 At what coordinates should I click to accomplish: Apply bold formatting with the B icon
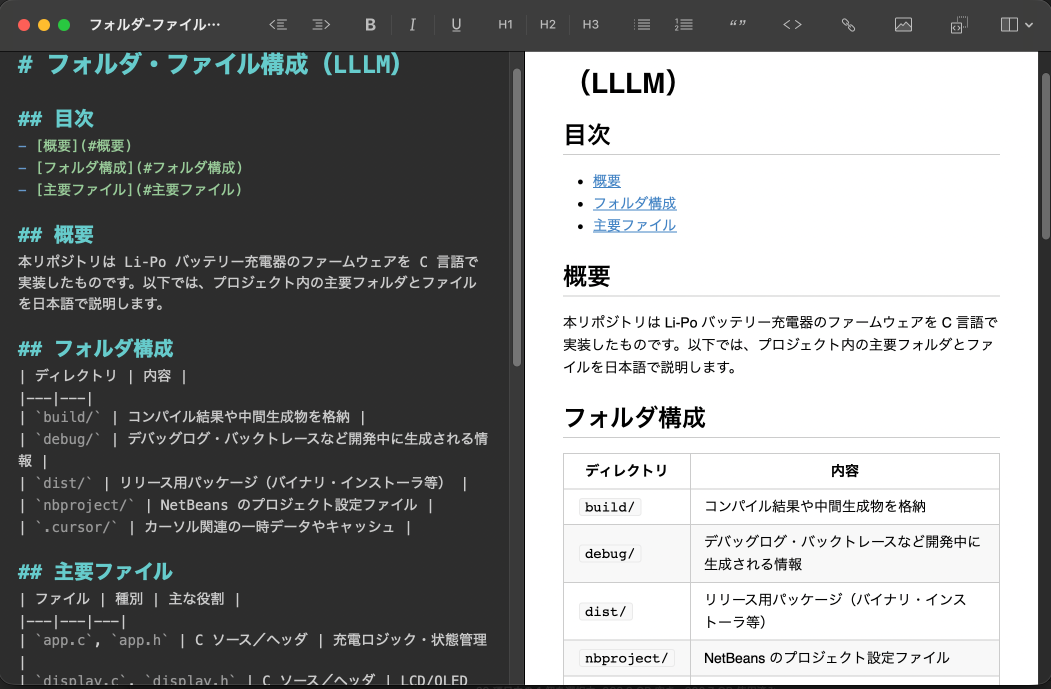[370, 25]
